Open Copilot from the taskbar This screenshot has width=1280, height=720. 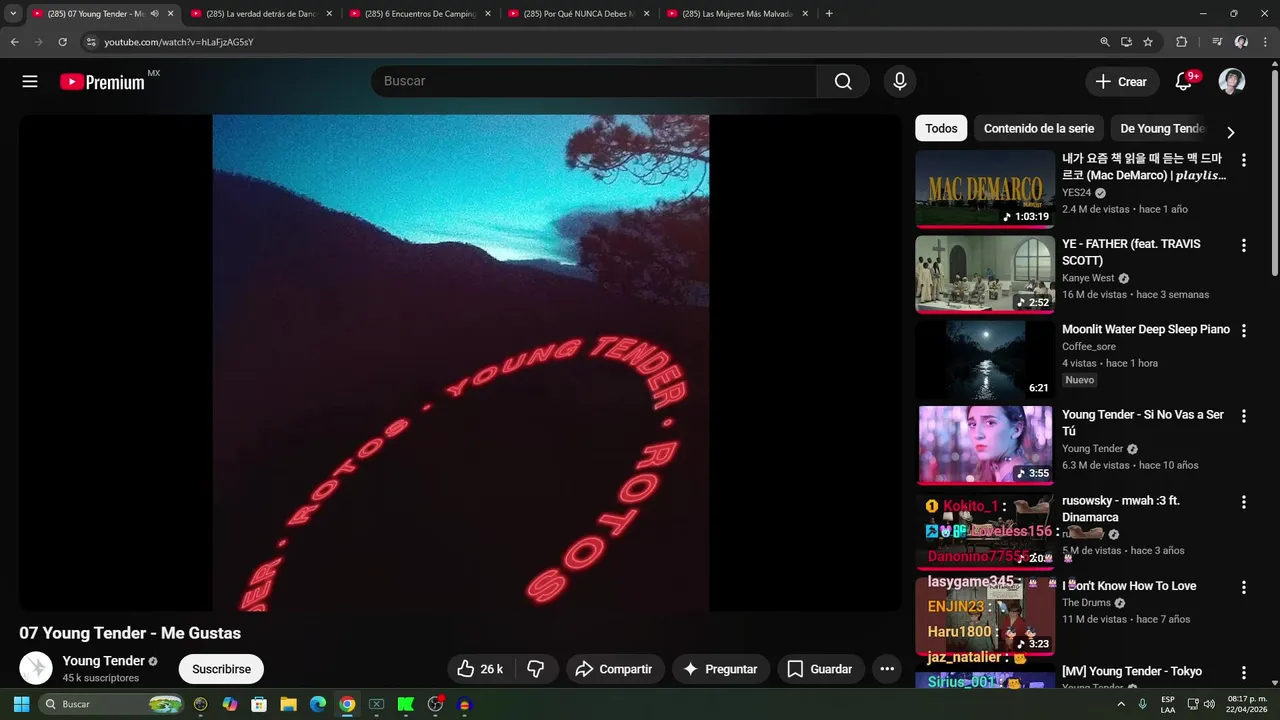[230, 704]
